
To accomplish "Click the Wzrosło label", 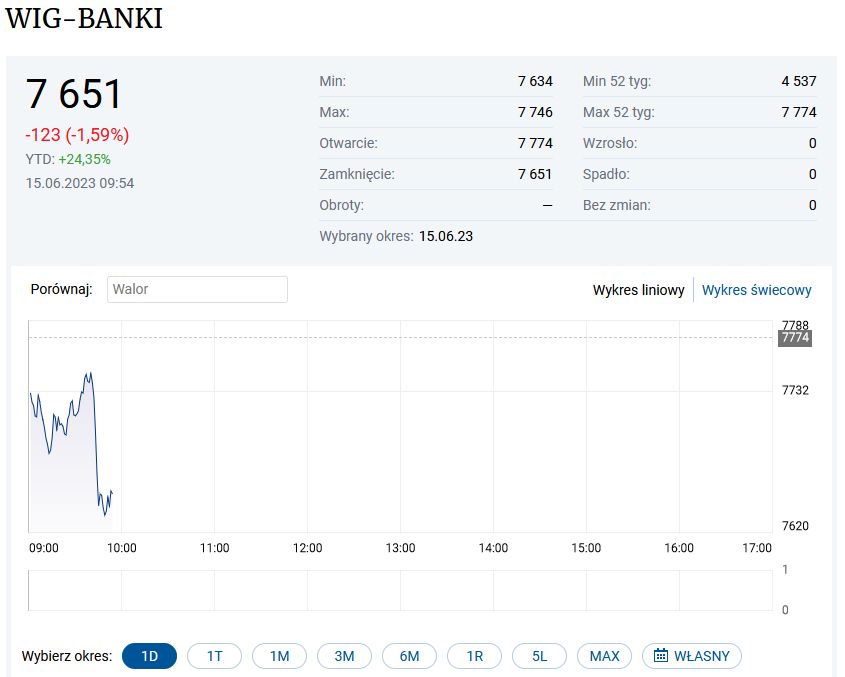I will tap(610, 143).
